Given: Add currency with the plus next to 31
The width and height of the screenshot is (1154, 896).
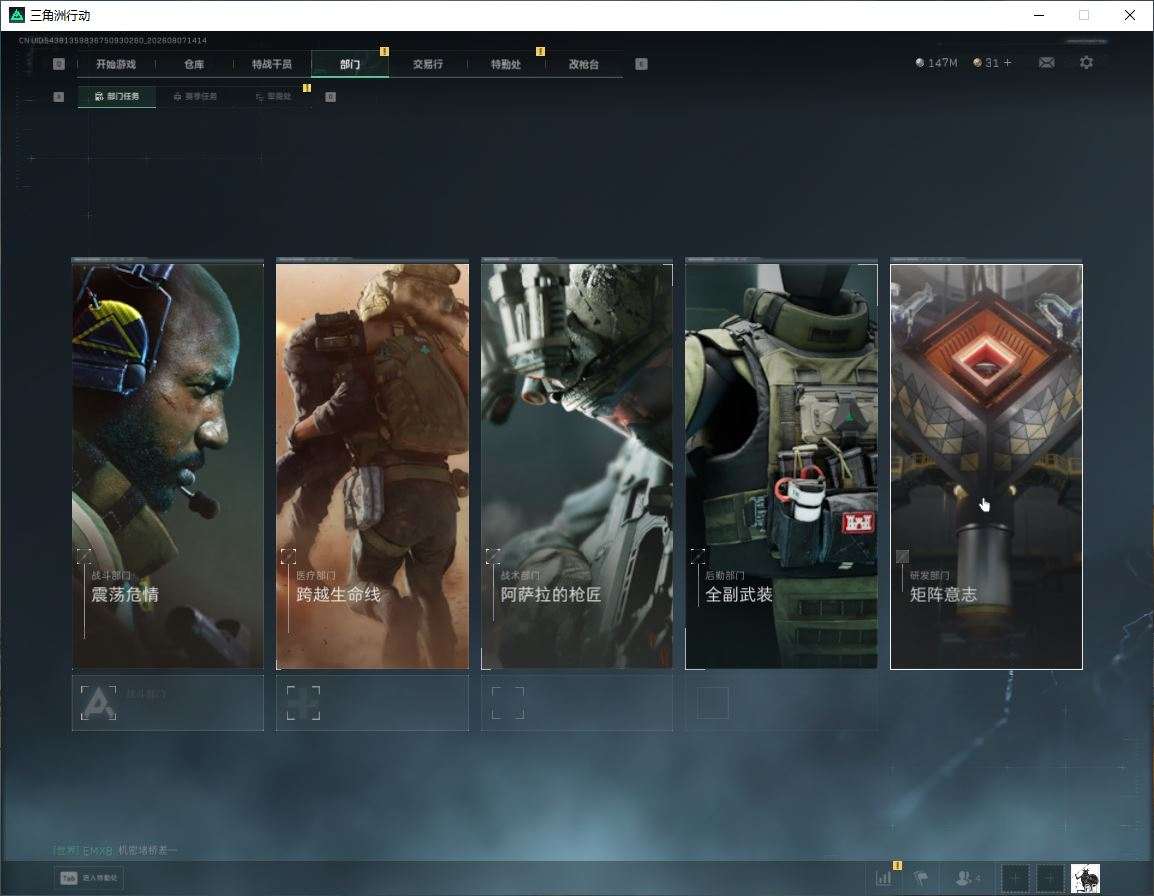Looking at the screenshot, I should 1008,63.
